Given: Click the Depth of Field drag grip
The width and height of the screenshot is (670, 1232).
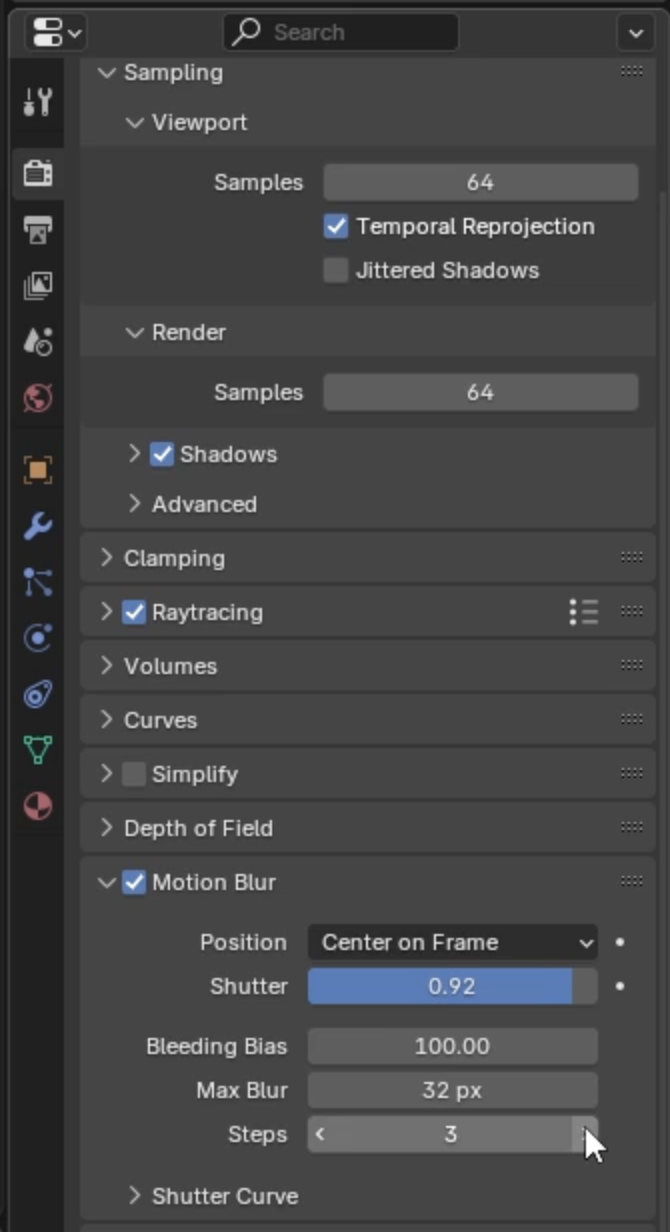Looking at the screenshot, I should (631, 828).
